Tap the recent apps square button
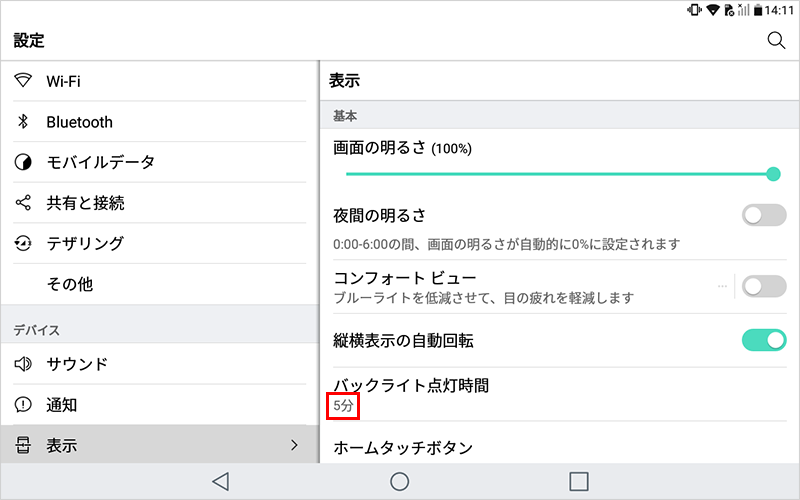This screenshot has height=500, width=800. tap(579, 481)
